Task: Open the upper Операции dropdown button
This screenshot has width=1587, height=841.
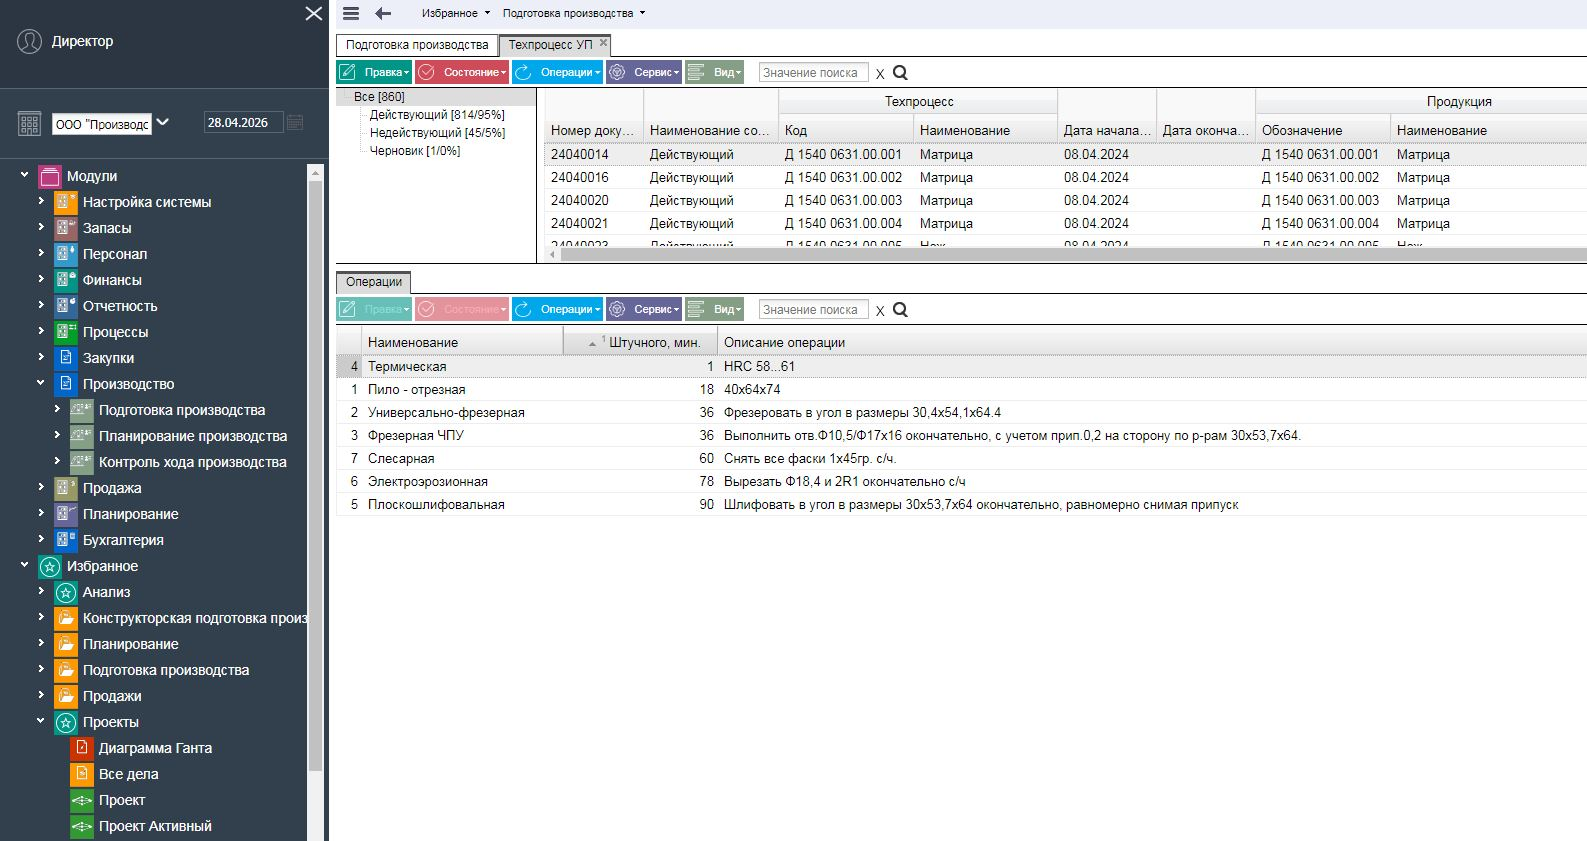Action: click(x=557, y=72)
